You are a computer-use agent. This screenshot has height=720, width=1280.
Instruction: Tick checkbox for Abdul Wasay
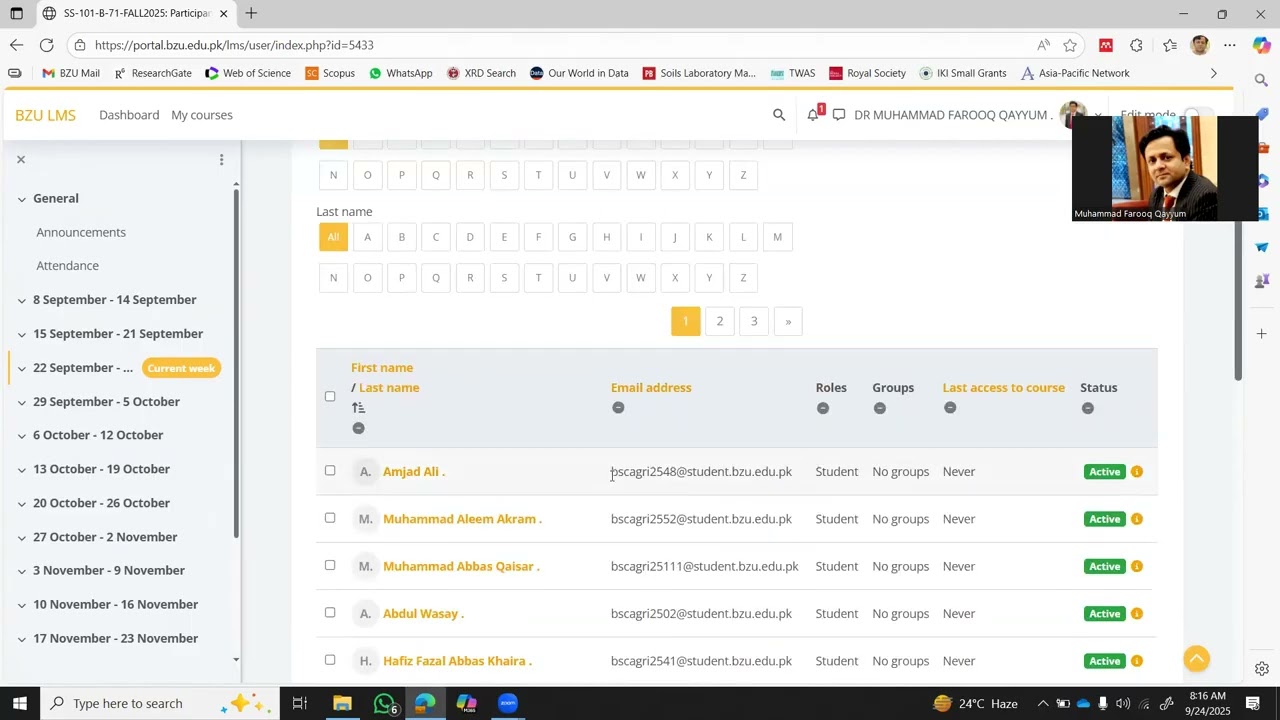[330, 612]
